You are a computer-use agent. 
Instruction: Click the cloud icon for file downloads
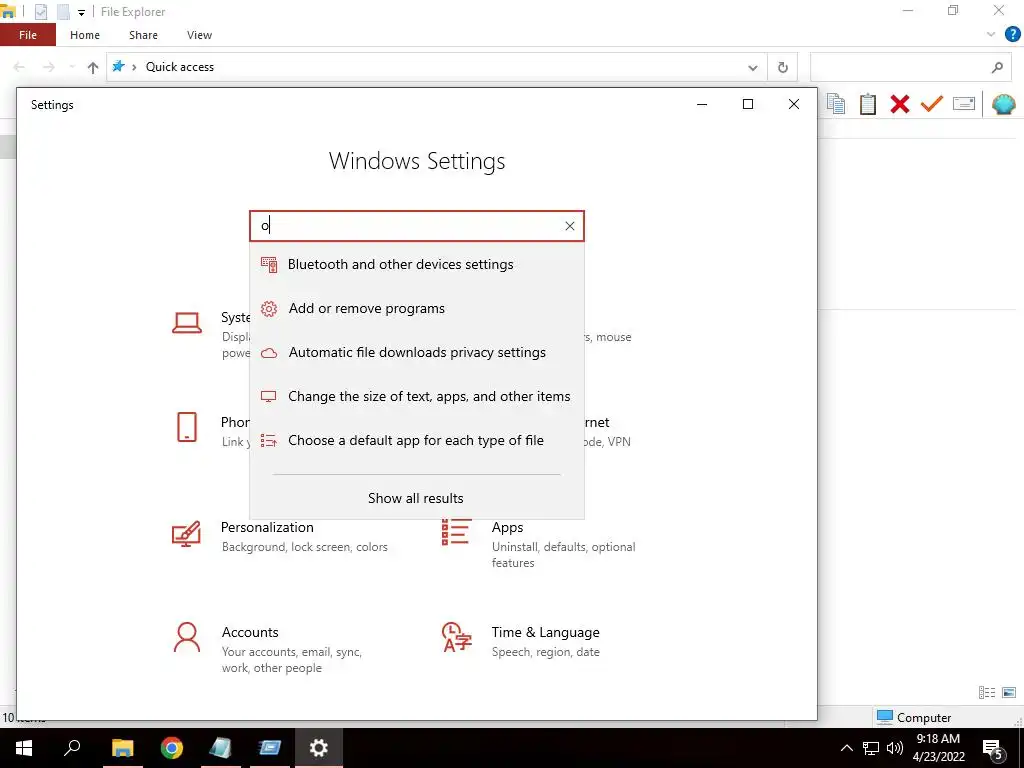click(x=269, y=353)
